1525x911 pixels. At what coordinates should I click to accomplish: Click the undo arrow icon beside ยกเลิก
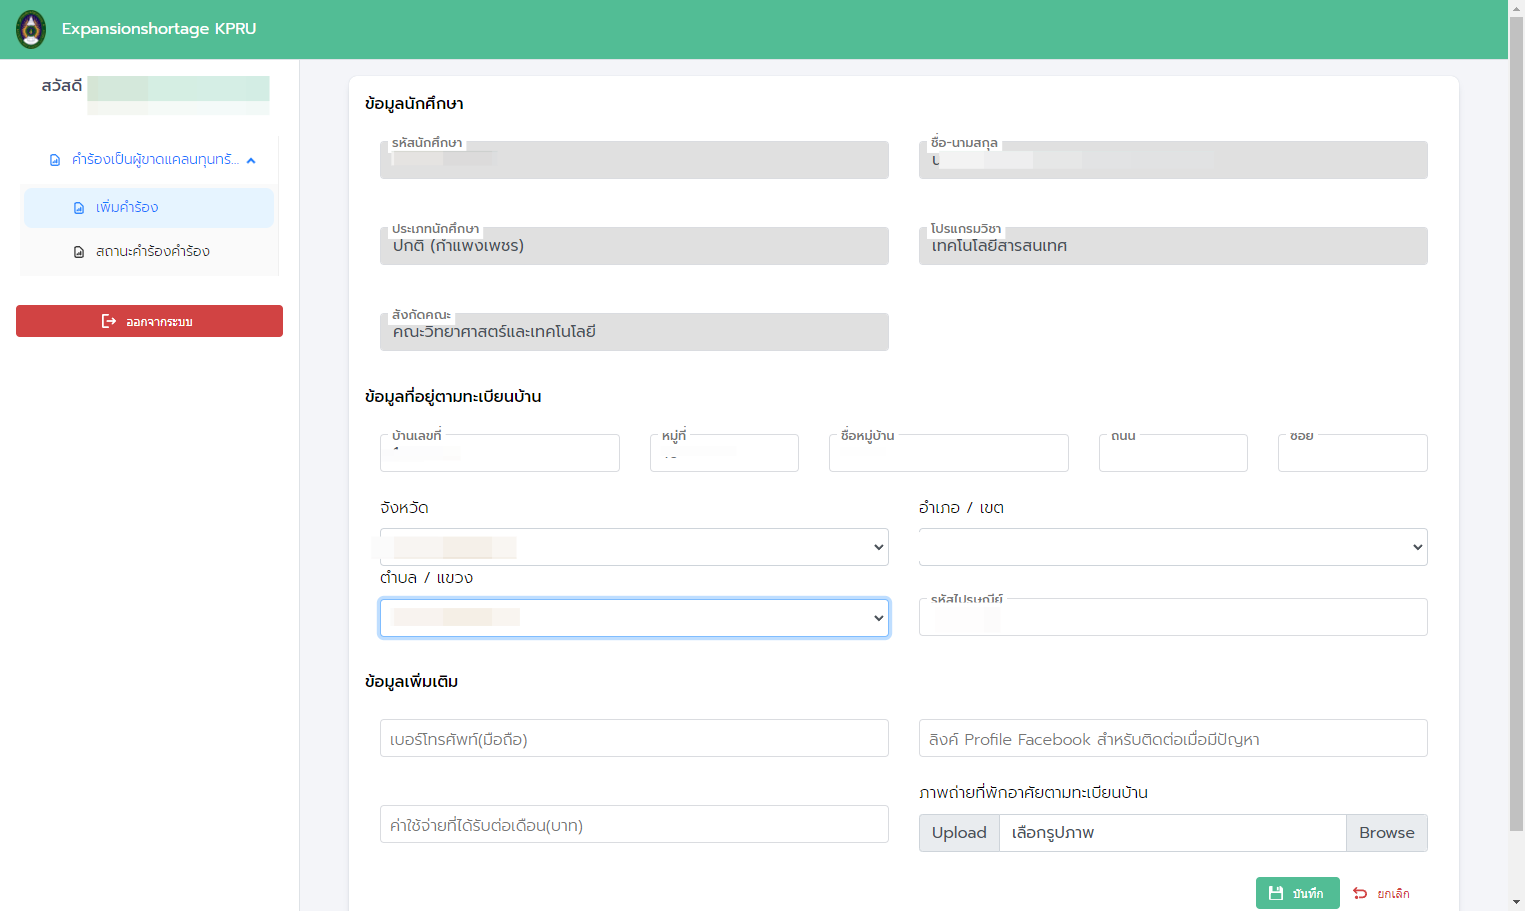1360,893
